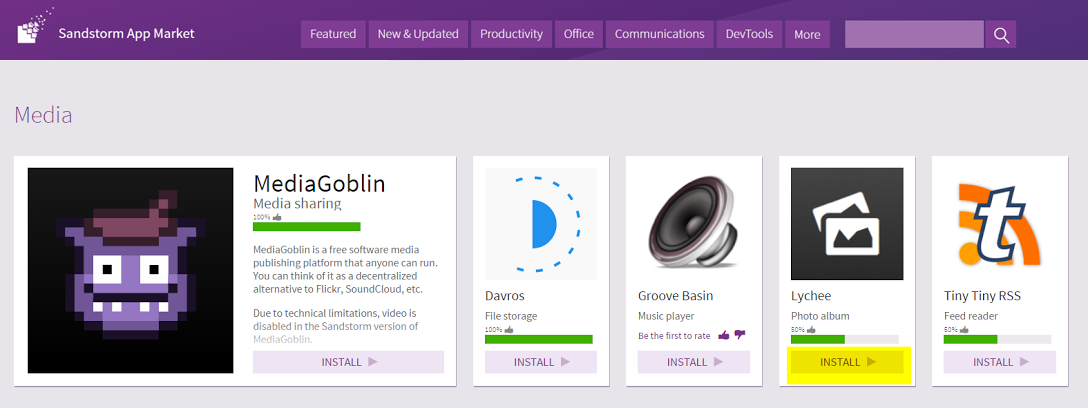The width and height of the screenshot is (1088, 408).
Task: Rate Groove Basin with thumbs down
Action: tap(739, 335)
